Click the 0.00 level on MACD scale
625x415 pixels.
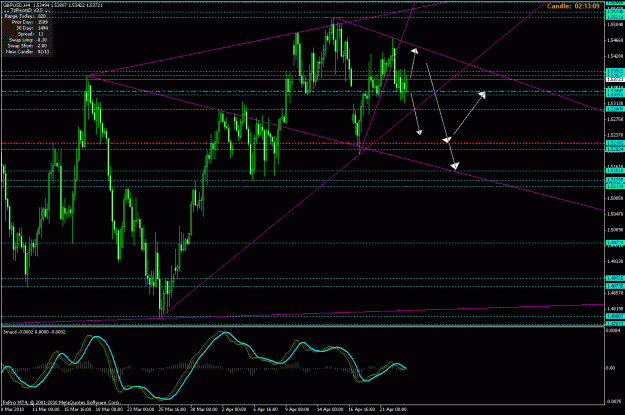pyautogui.click(x=610, y=368)
